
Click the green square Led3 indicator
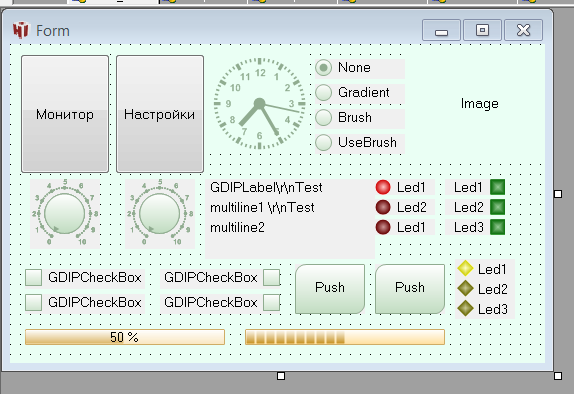point(497,227)
